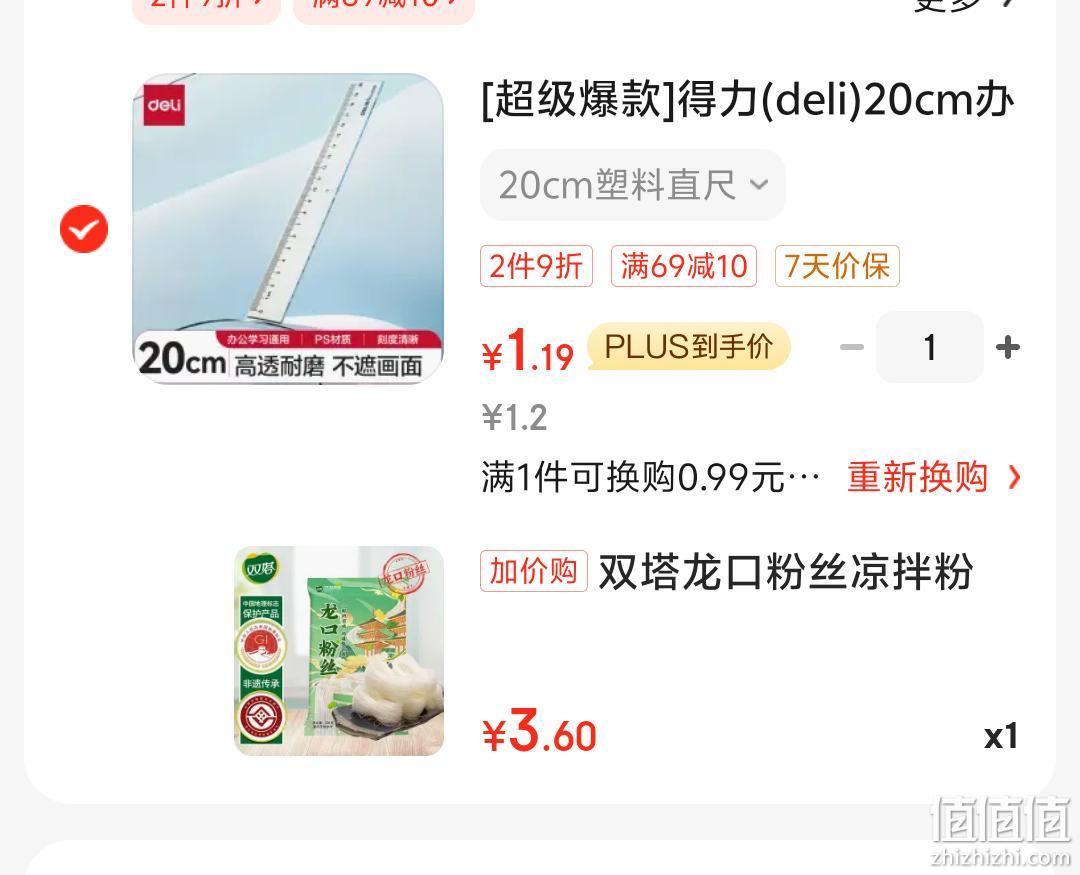Tap the 满69减10 coupon tag
Viewport: 1080px width, 875px height.
684,266
